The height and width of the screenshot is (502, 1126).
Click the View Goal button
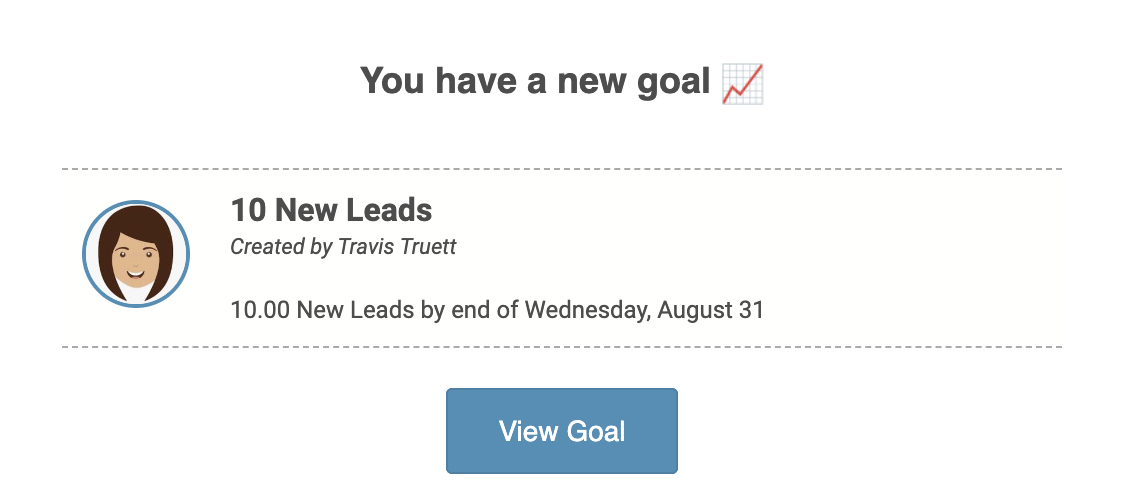click(x=562, y=431)
